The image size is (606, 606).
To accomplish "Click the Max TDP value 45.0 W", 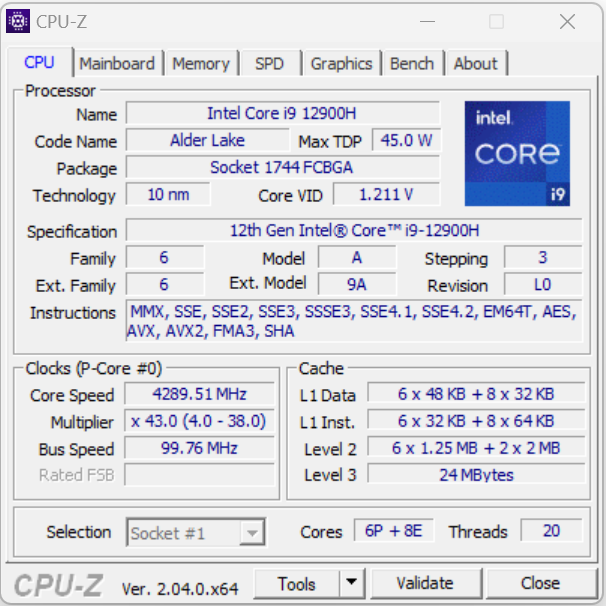I will [406, 140].
